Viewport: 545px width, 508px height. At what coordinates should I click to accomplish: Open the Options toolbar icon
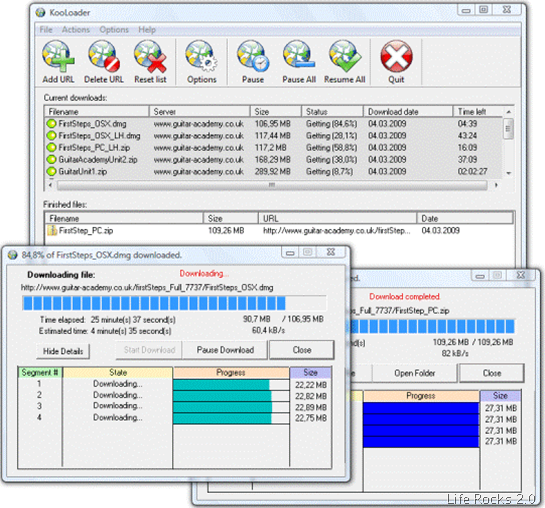click(202, 62)
